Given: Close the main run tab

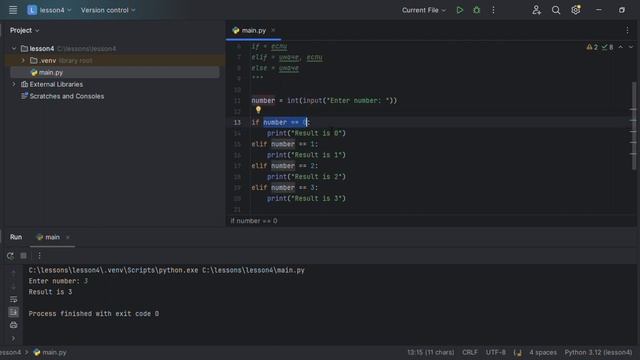Looking at the screenshot, I should (x=68, y=237).
